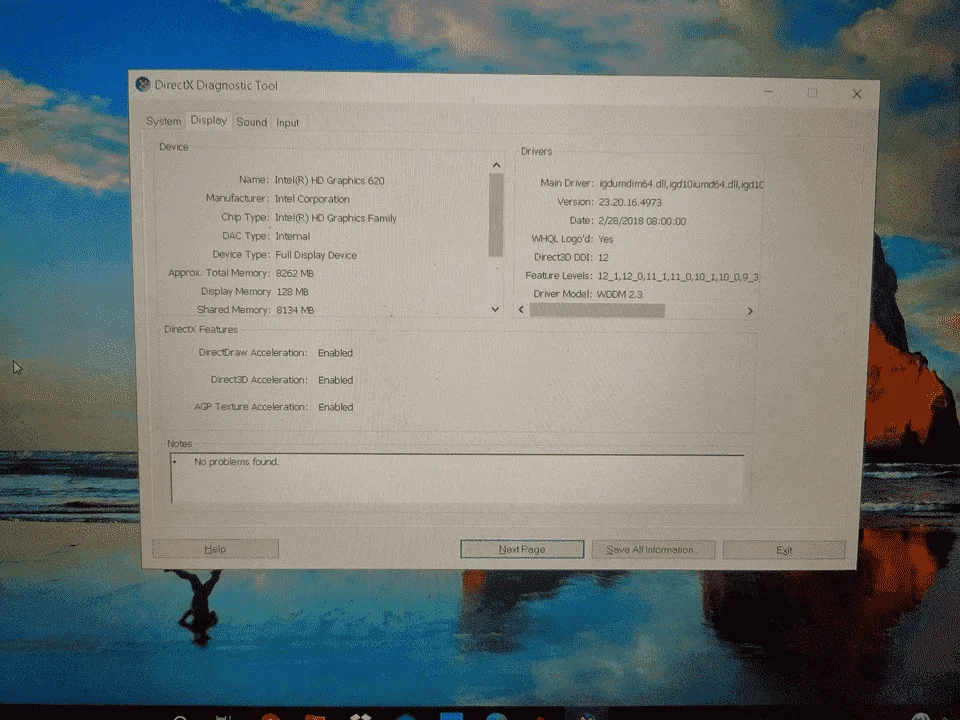Click the DAC Type value 'Internal'

click(293, 236)
